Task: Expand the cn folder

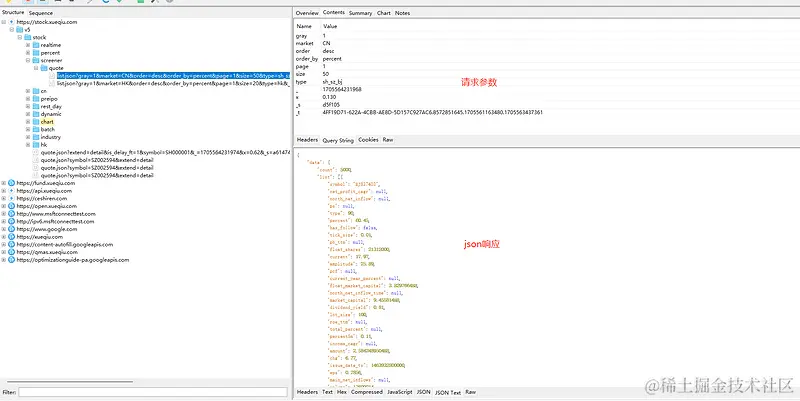Action: [29, 91]
